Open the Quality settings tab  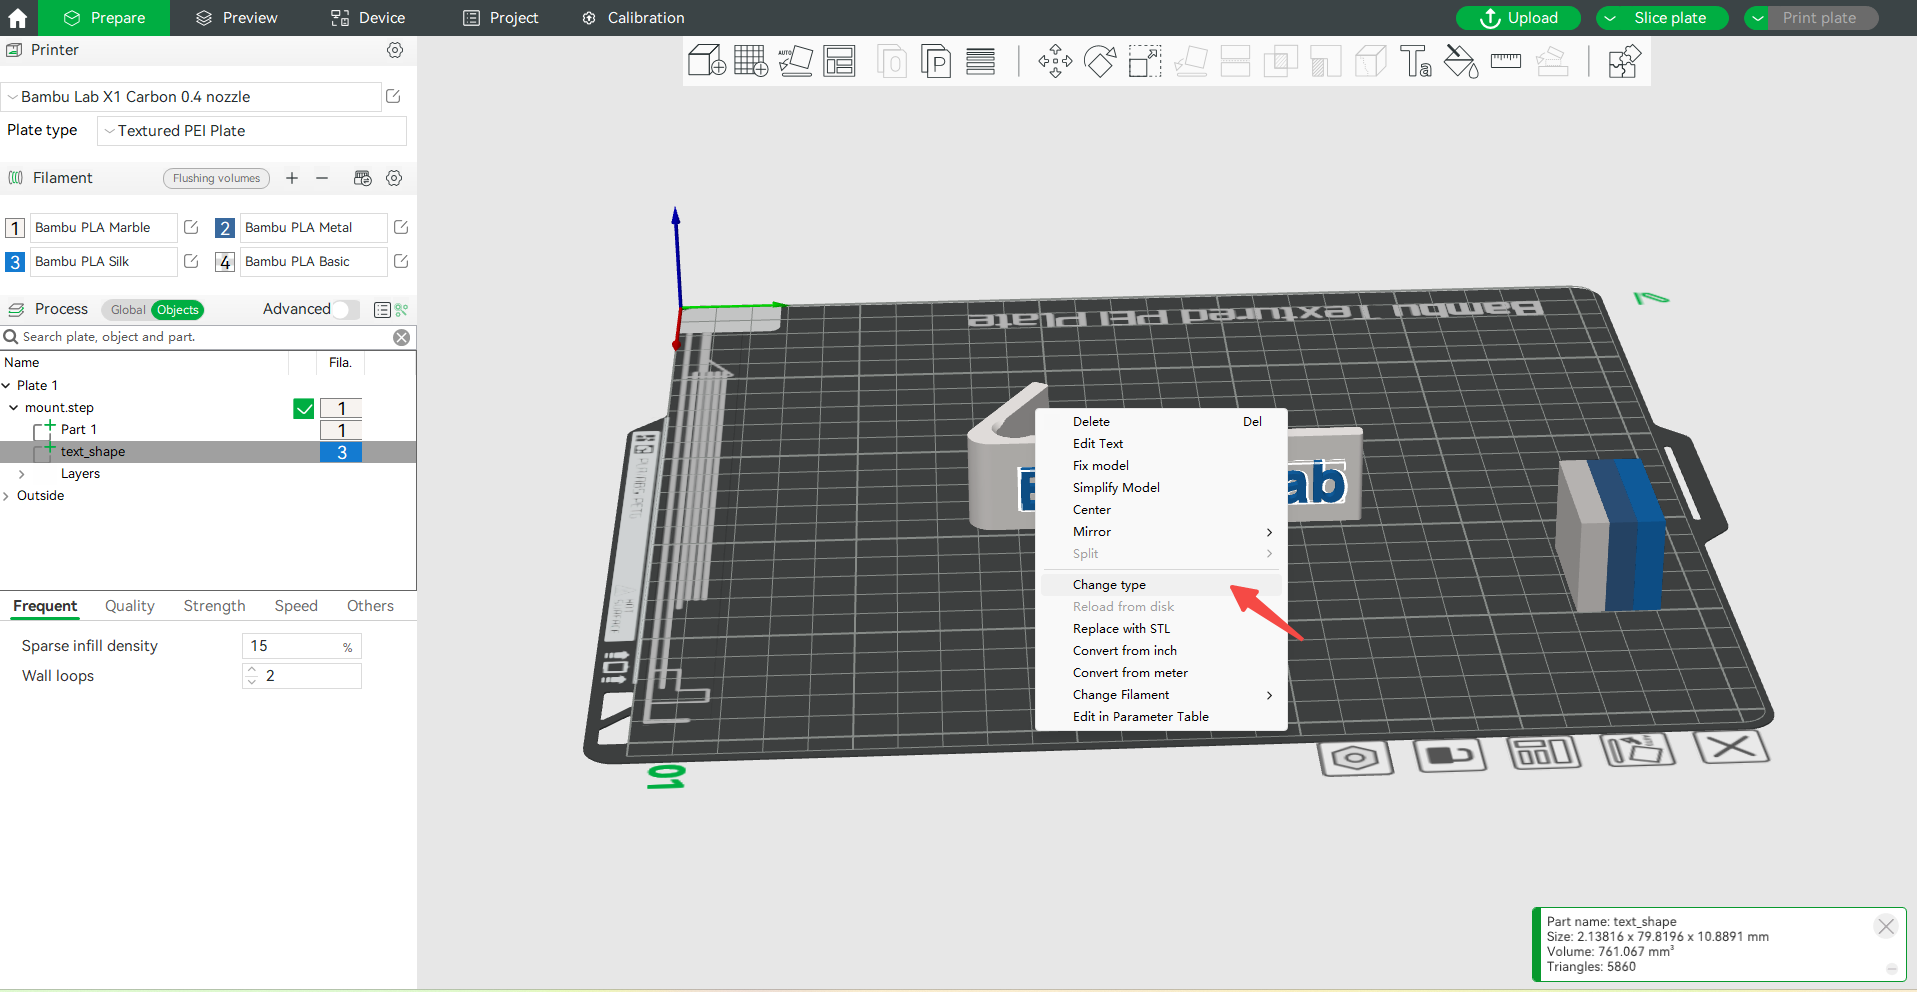tap(130, 606)
